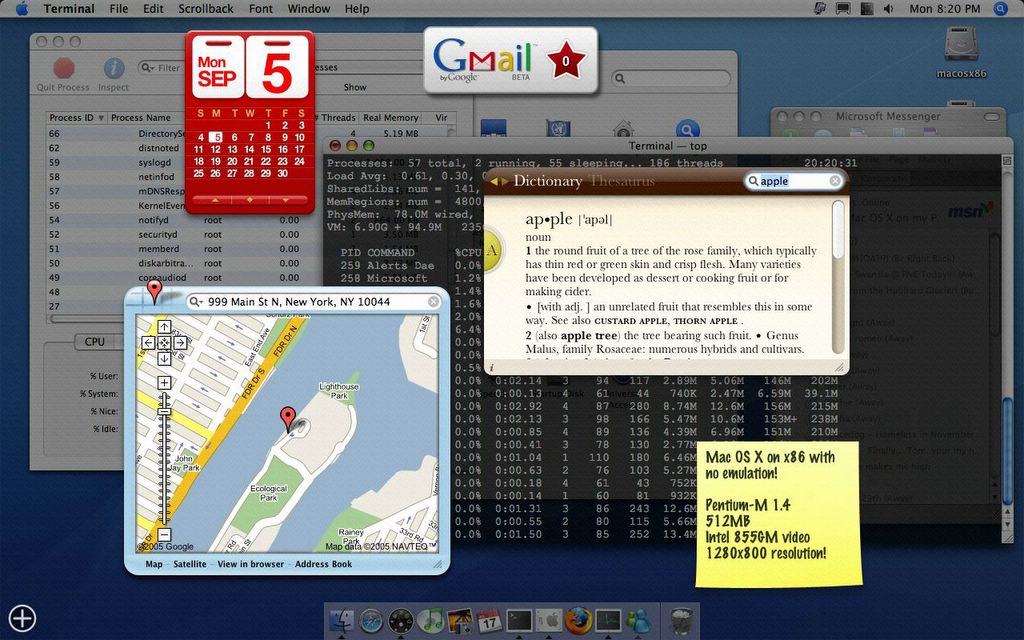Focus the map address search field
The image size is (1024, 640).
pyautogui.click(x=313, y=302)
